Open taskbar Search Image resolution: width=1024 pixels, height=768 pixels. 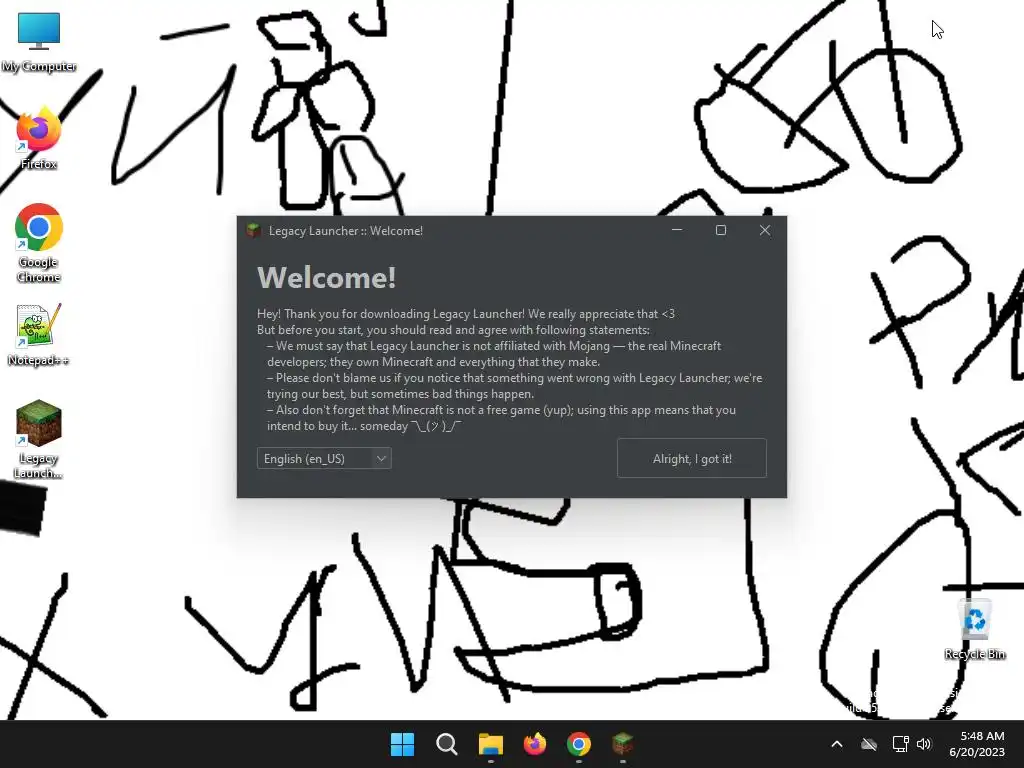(447, 744)
